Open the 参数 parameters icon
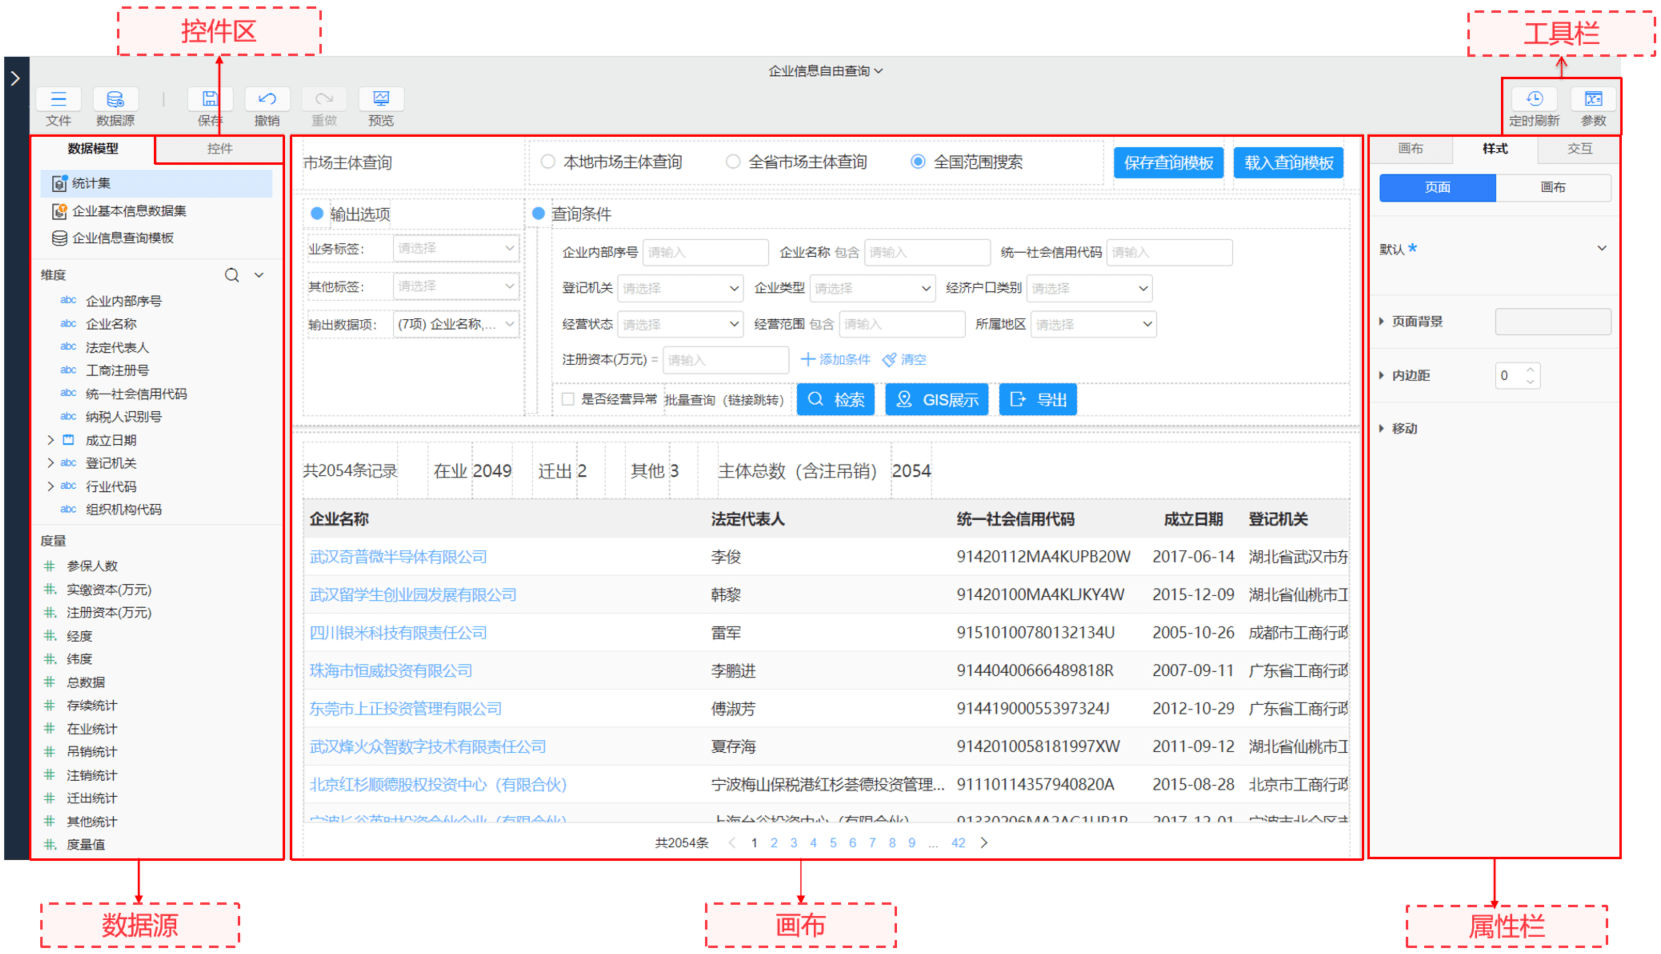 coord(1593,99)
